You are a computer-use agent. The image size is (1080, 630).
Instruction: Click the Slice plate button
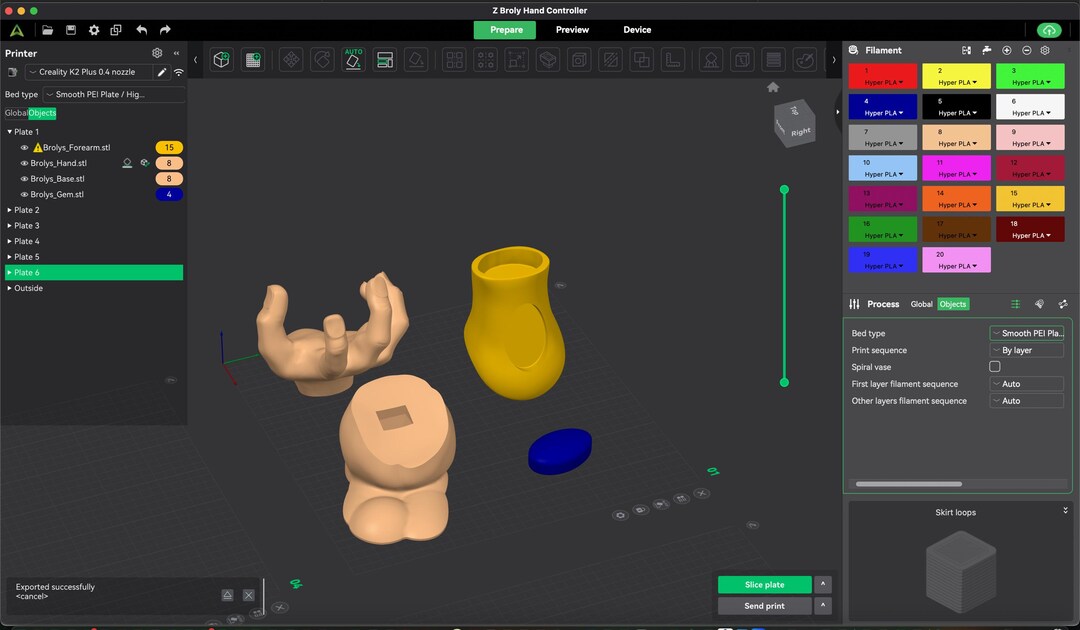click(765, 585)
